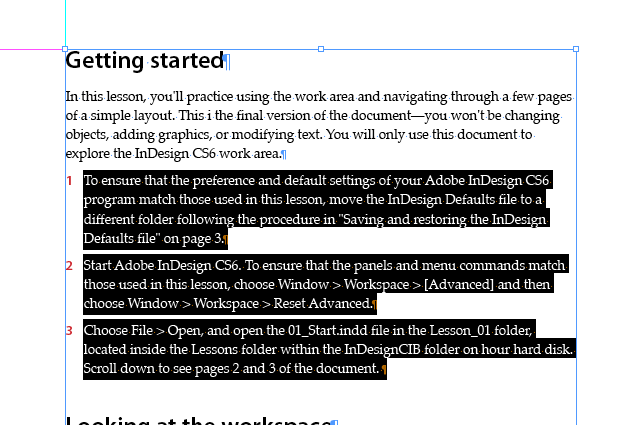Click the cyan vertical guide line
The image size is (638, 425).
(65, 22)
